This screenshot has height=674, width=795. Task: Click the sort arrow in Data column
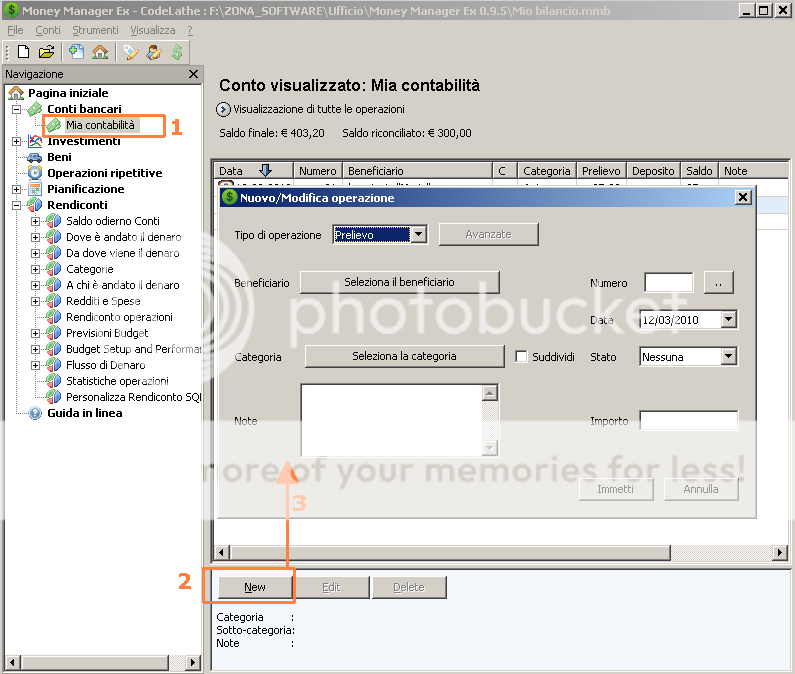(x=265, y=170)
